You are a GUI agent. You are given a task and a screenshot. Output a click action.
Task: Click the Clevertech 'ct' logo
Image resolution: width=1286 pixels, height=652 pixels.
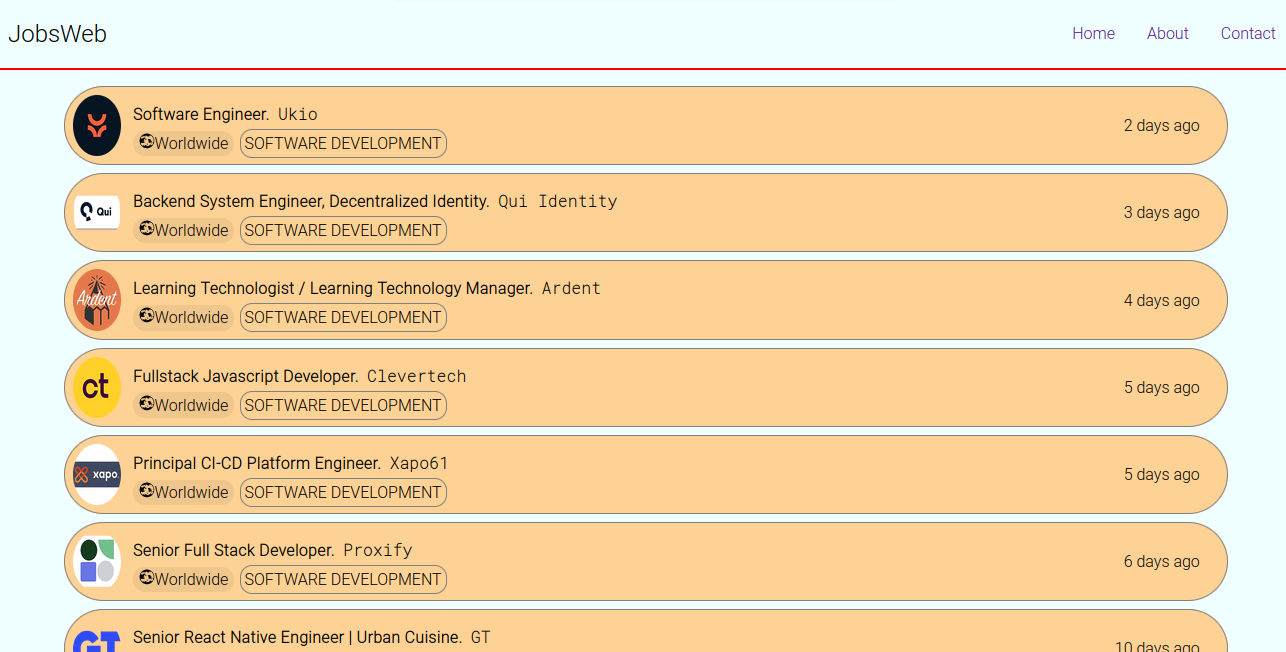coord(97,387)
